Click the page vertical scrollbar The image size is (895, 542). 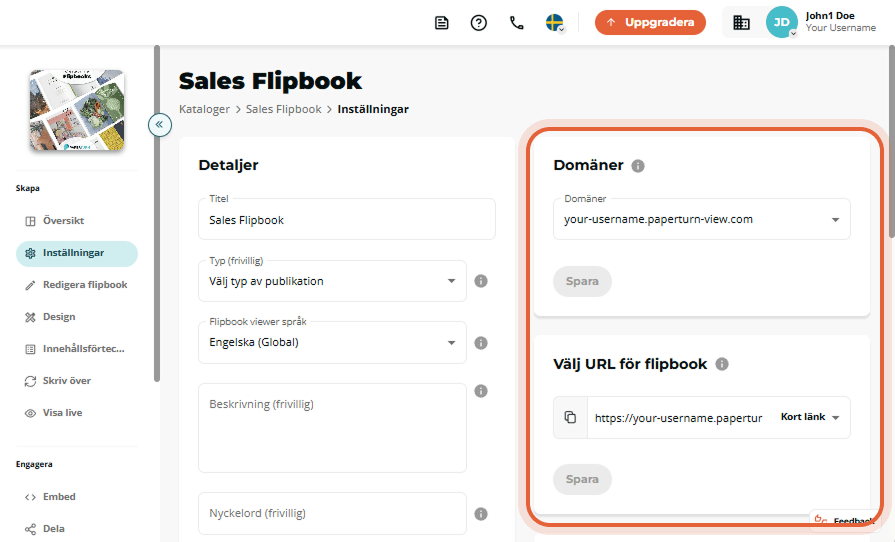pyautogui.click(x=892, y=141)
